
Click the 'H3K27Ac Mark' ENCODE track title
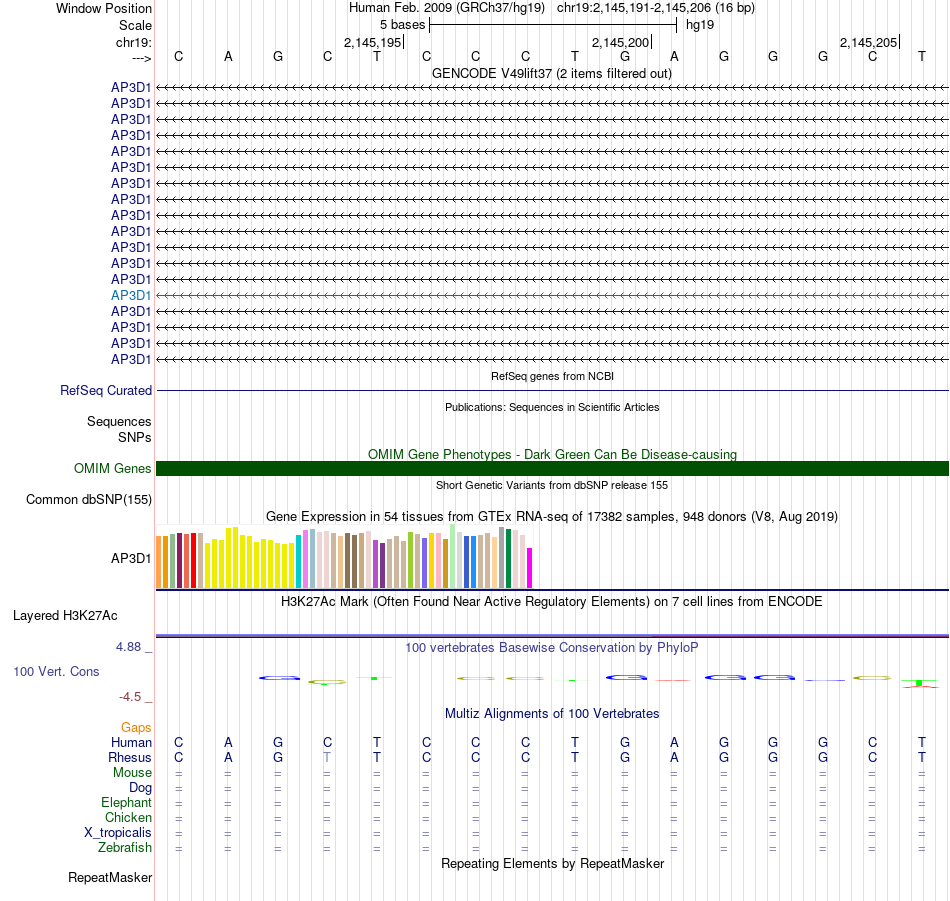[x=552, y=602]
